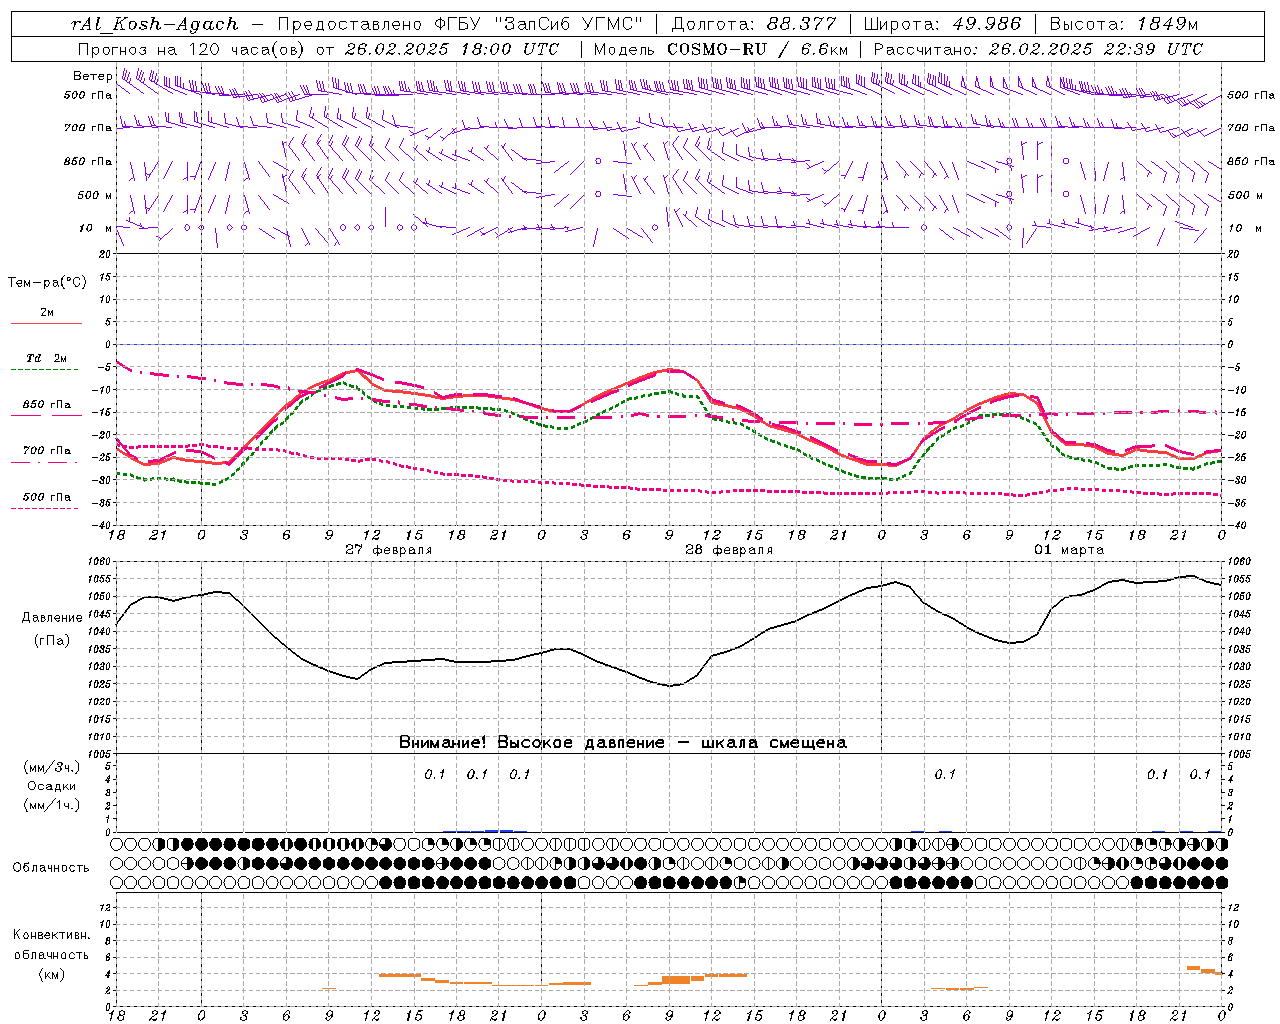The height and width of the screenshot is (1024, 1280).
Task: Click the (мм/3ч.) precipitation unit label
Action: click(52, 767)
